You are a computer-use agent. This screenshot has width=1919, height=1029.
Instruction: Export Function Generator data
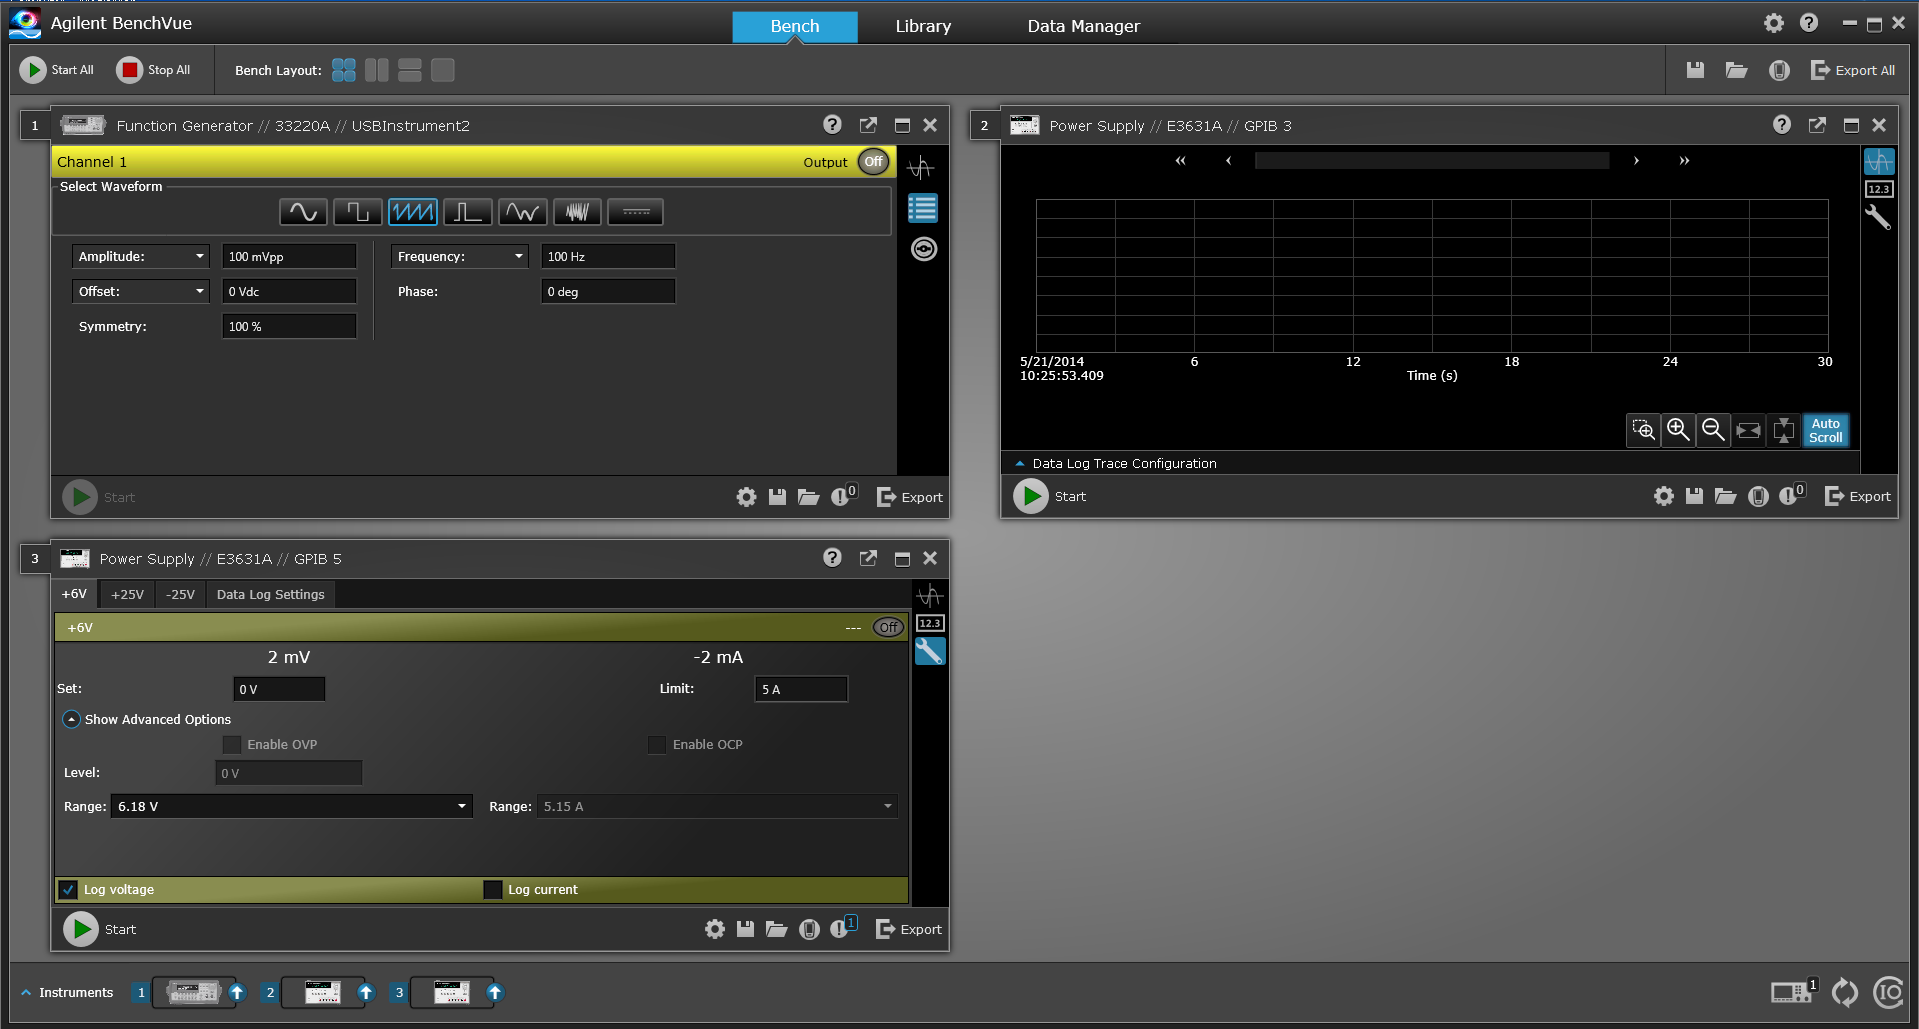(x=910, y=497)
